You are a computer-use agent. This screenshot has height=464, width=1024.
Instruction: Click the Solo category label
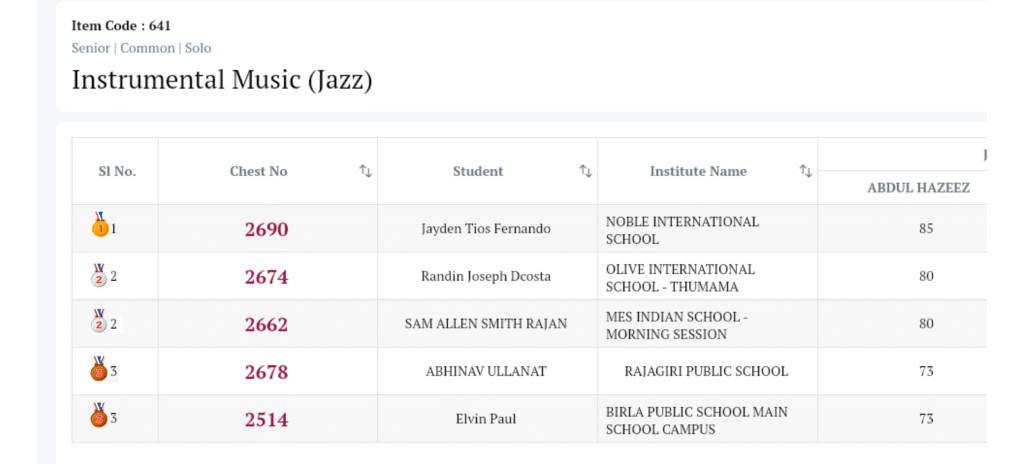coord(198,48)
